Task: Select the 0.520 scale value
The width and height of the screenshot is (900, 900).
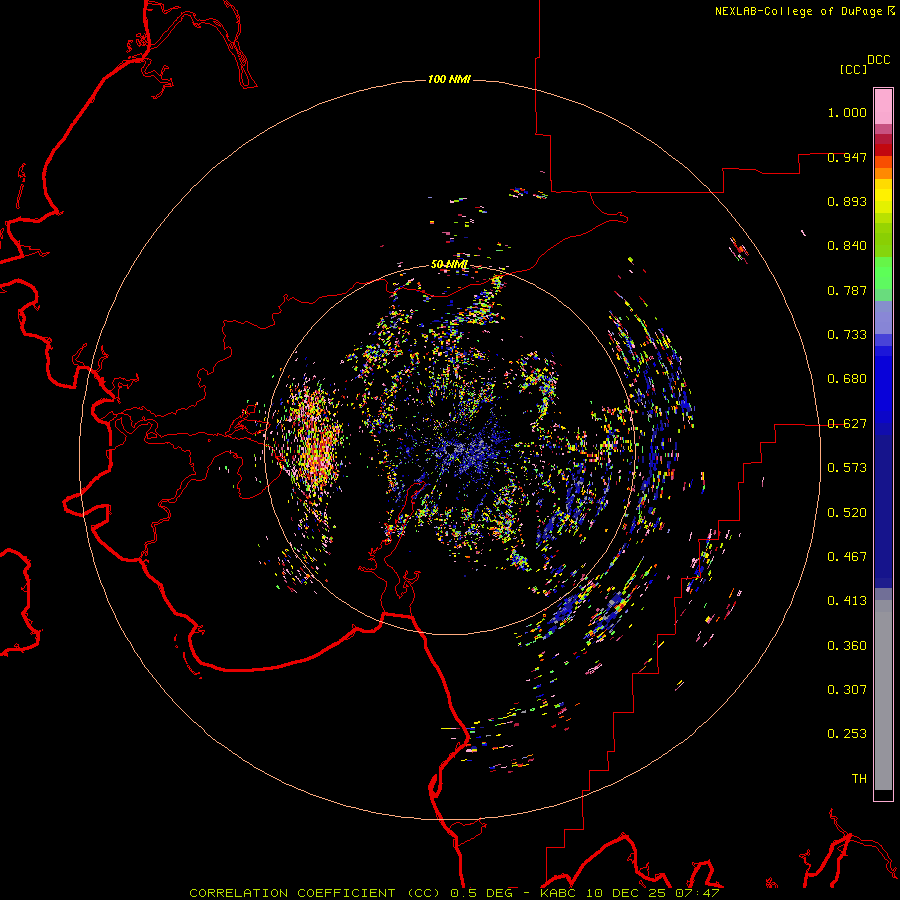Action: [847, 513]
